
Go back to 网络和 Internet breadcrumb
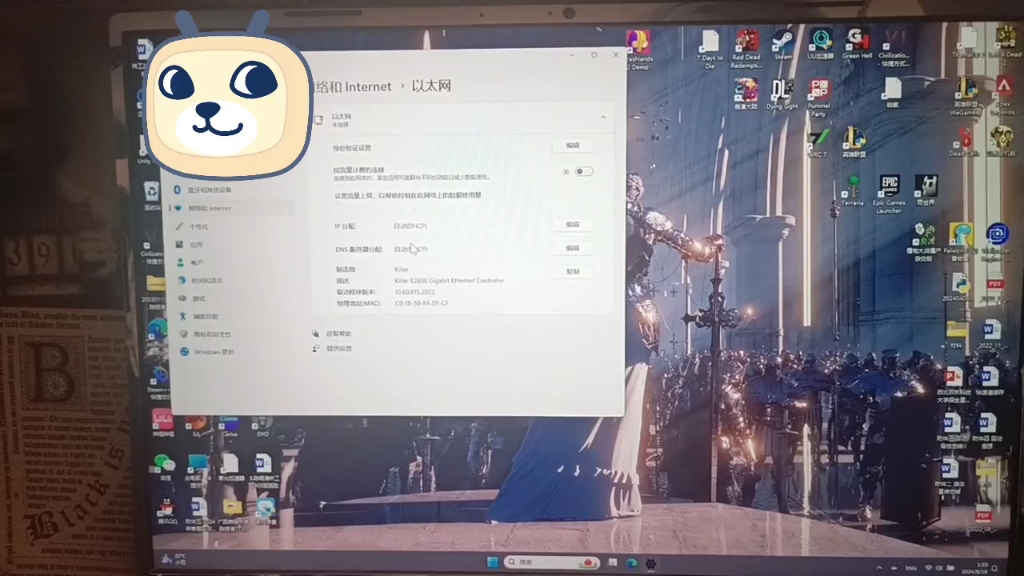351,86
